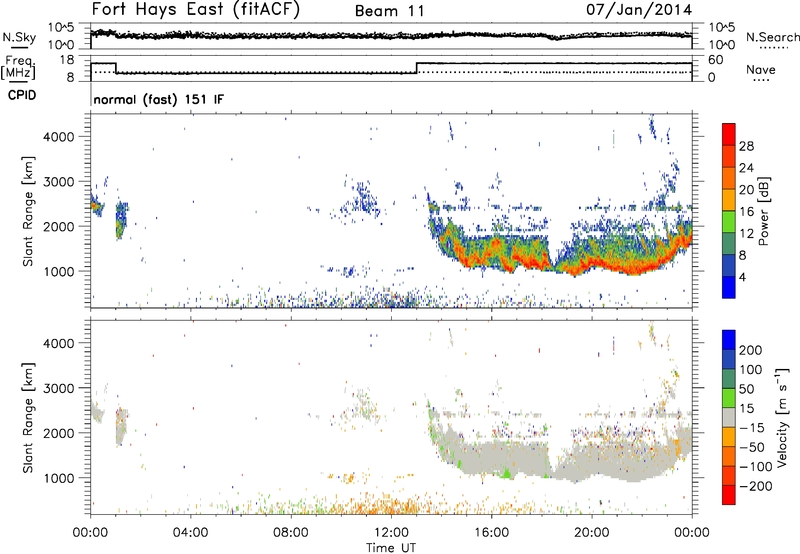
Task: Click the '18' tick on frequency axis
Action: pos(66,60)
